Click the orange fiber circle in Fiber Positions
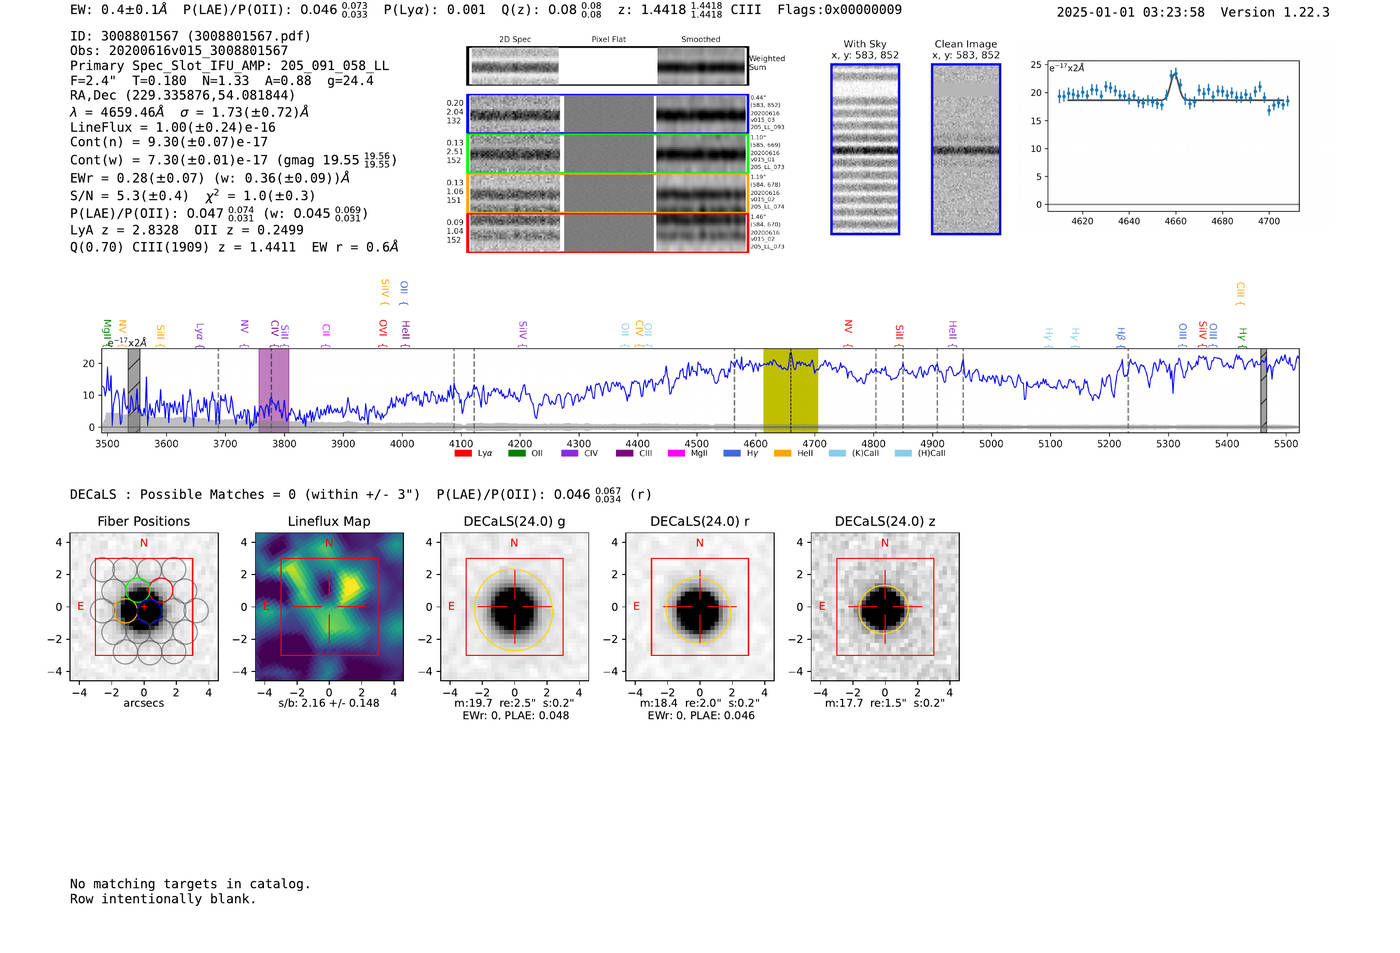Image resolution: width=1400 pixels, height=953 pixels. tap(124, 611)
